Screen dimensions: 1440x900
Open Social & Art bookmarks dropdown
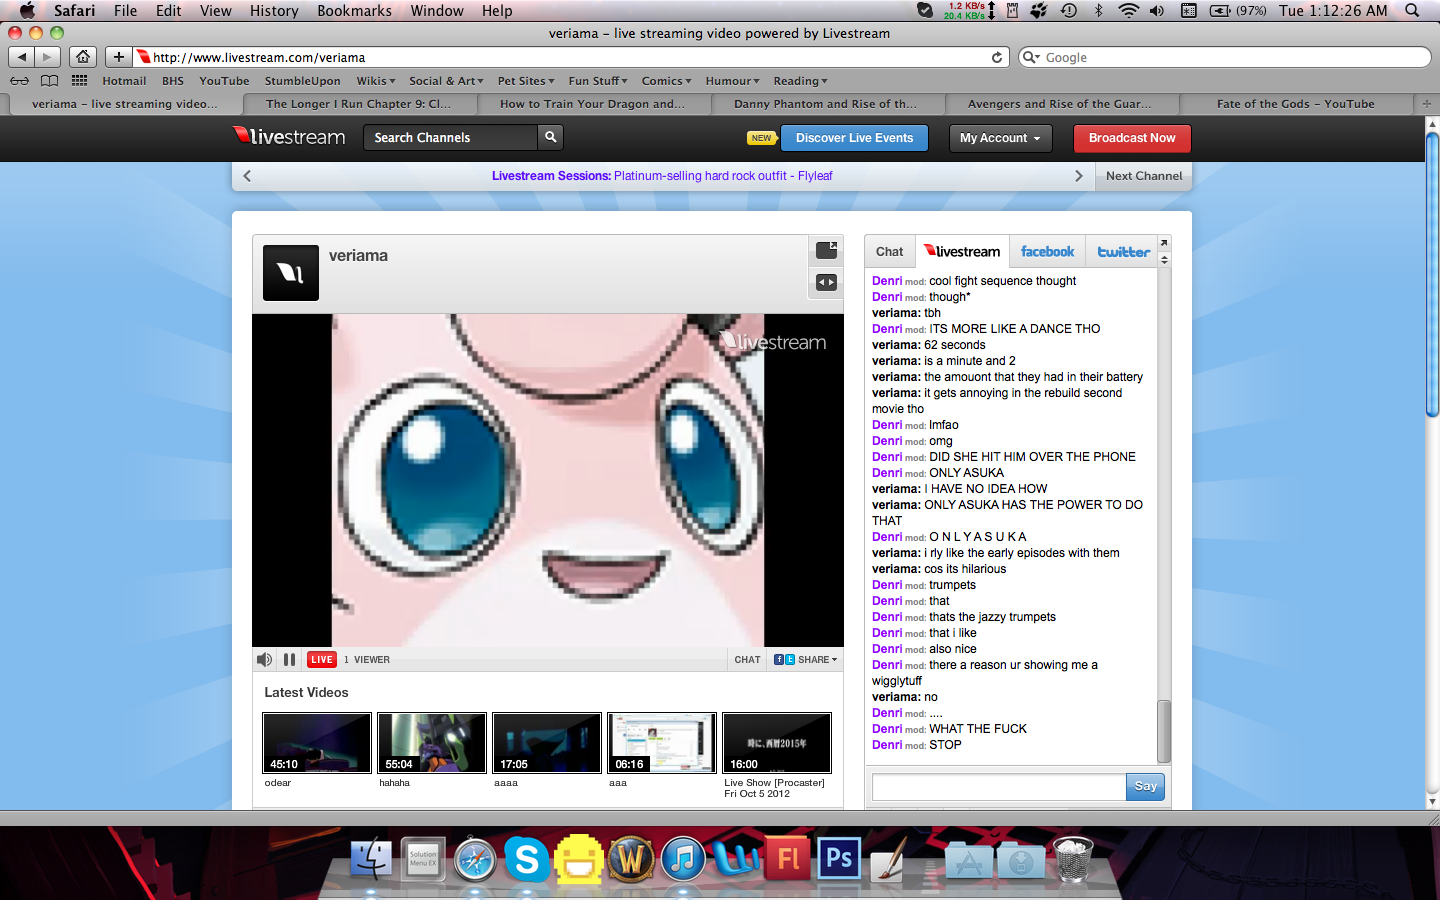[x=446, y=81]
